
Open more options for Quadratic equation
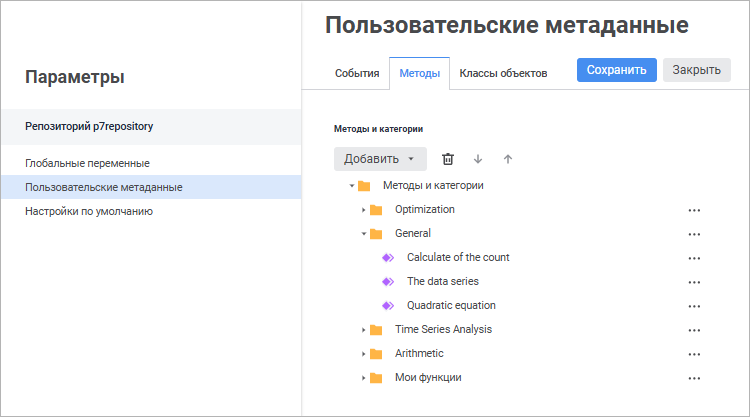(x=694, y=306)
